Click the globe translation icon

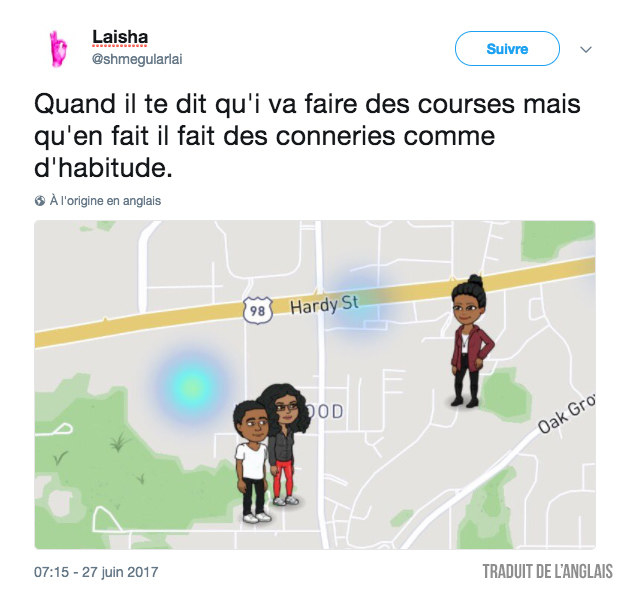pos(39,200)
